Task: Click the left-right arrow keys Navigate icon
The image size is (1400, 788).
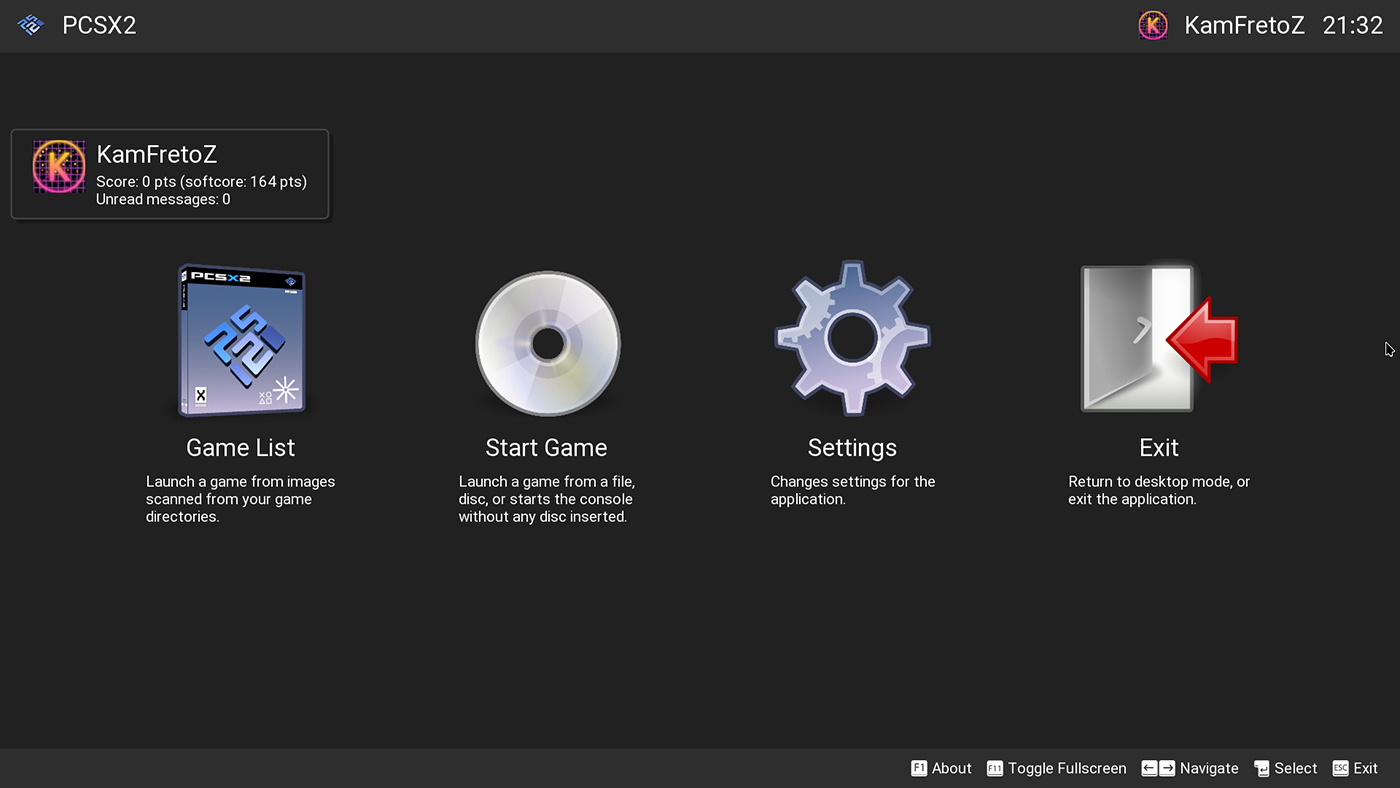Action: [1158, 768]
